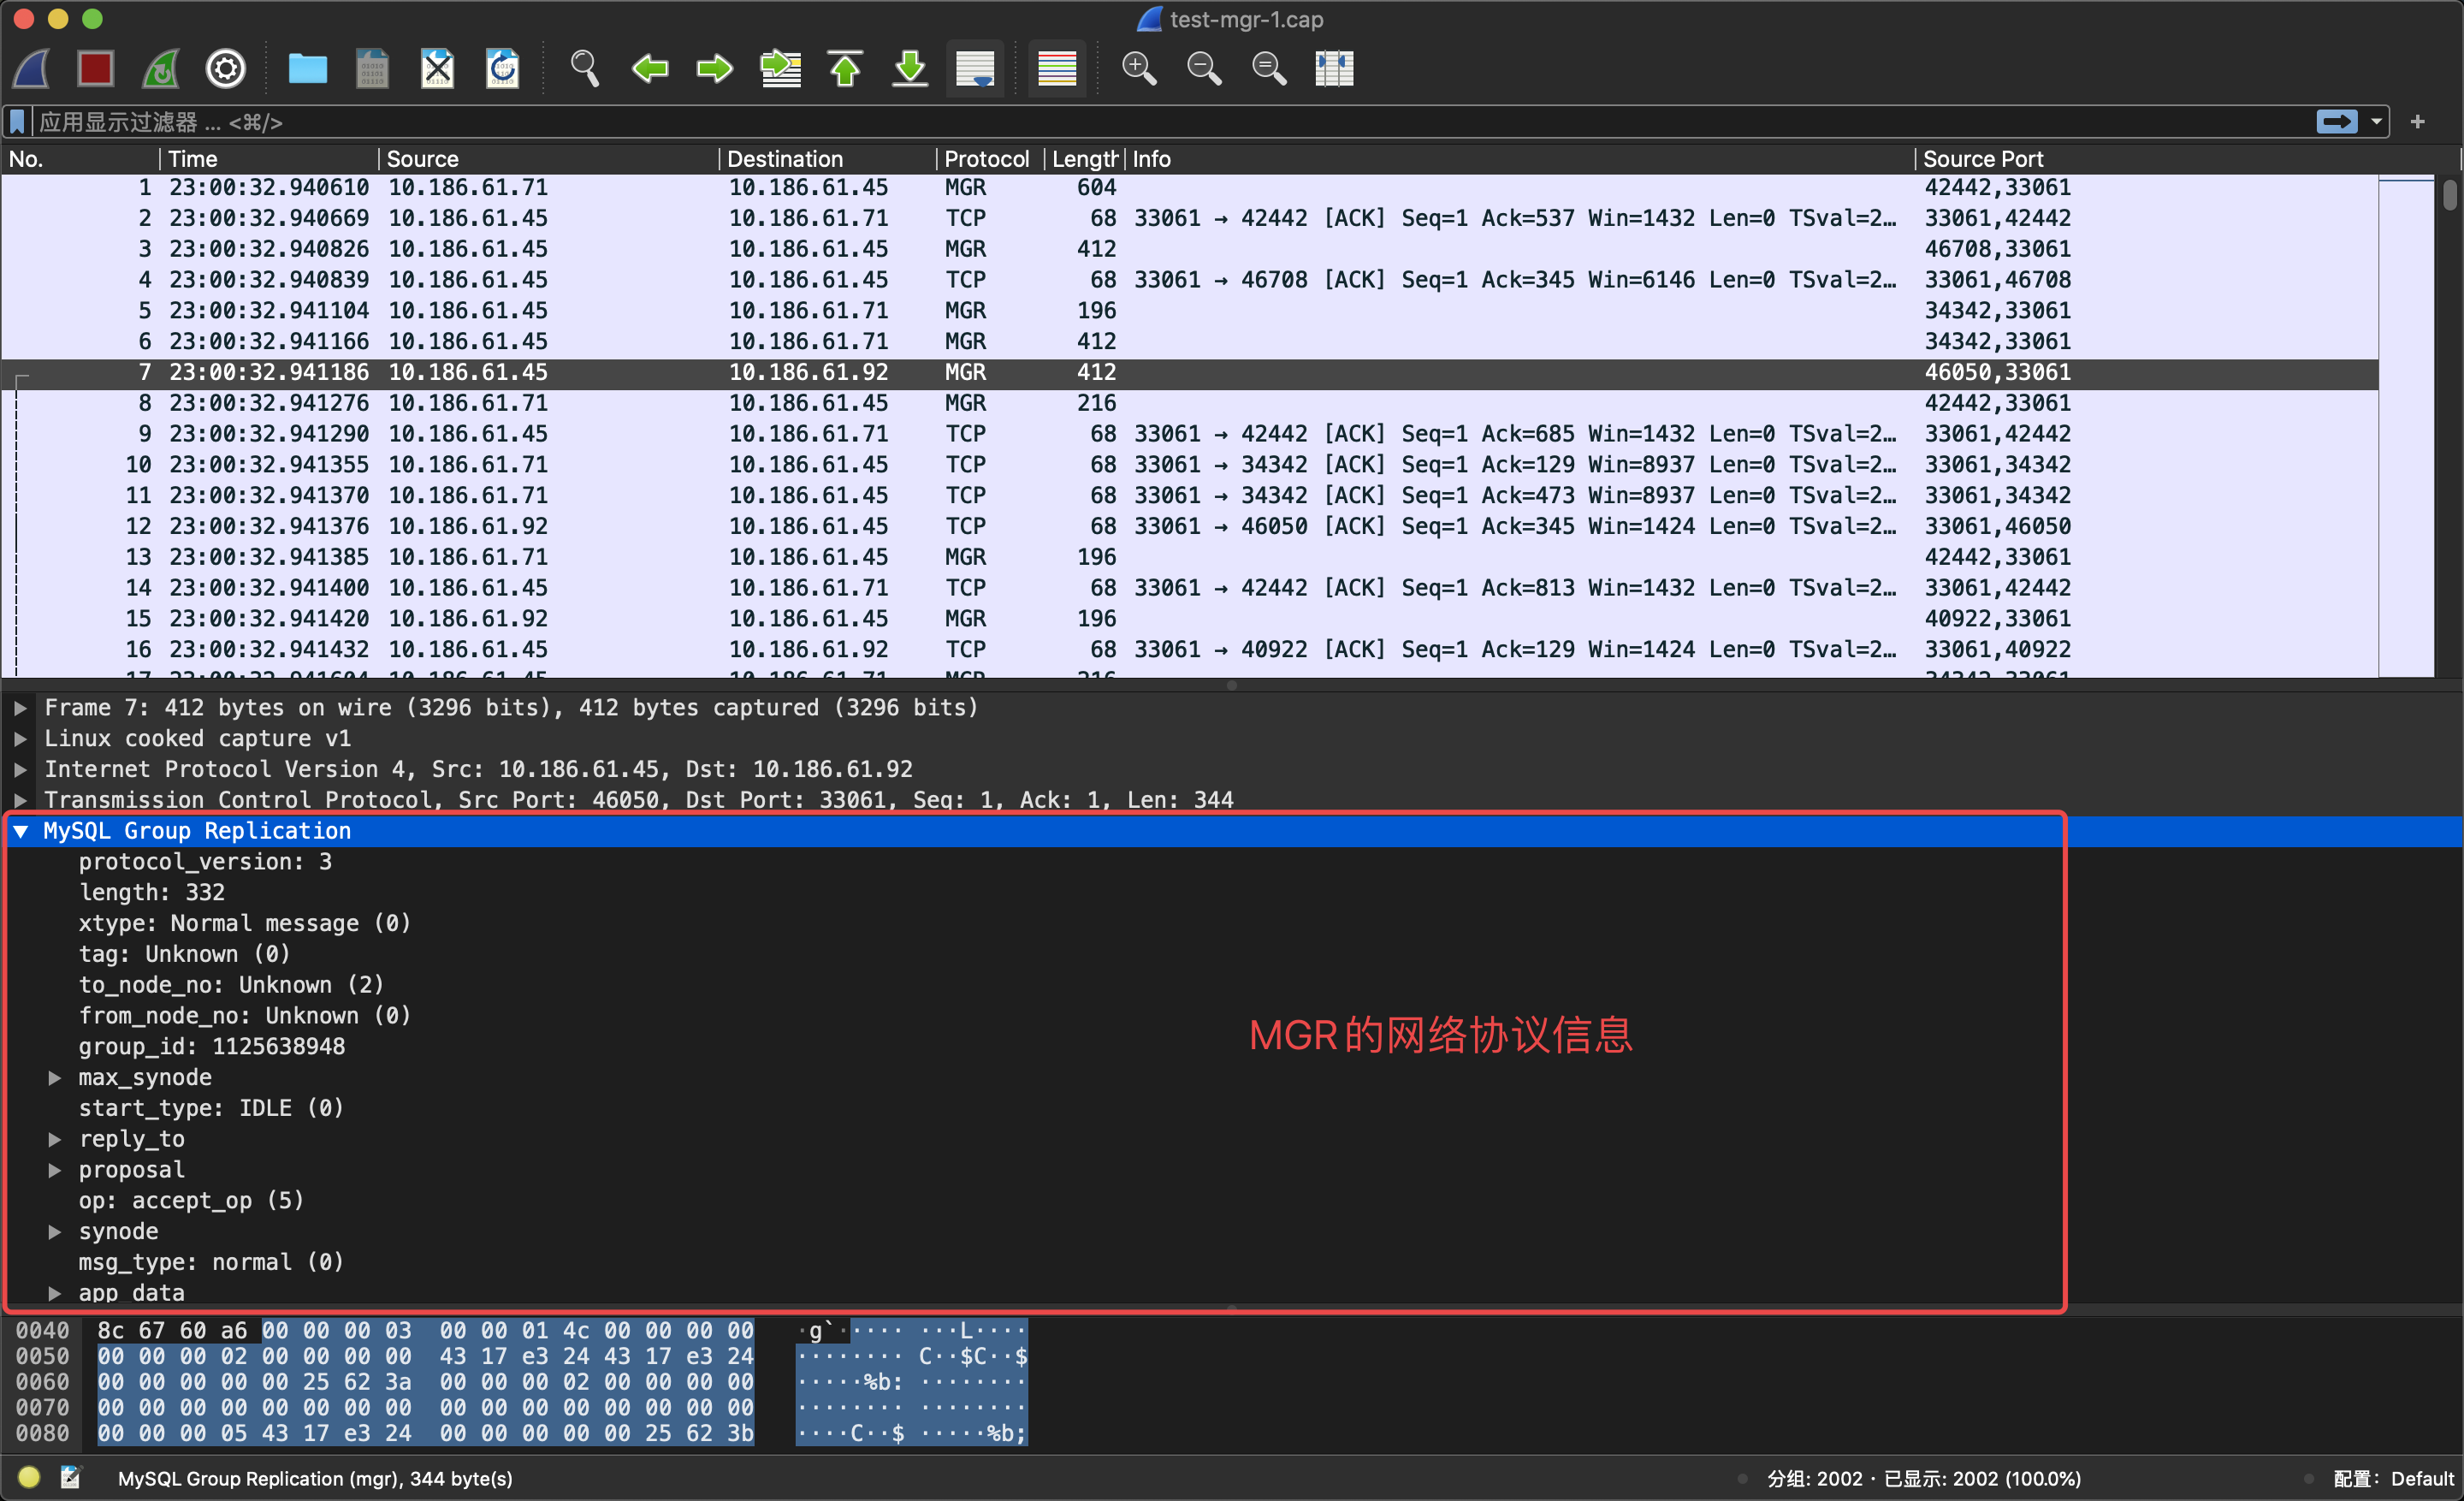The image size is (2464, 1501).
Task: Toggle packet colorization rules icon
Action: [1056, 69]
